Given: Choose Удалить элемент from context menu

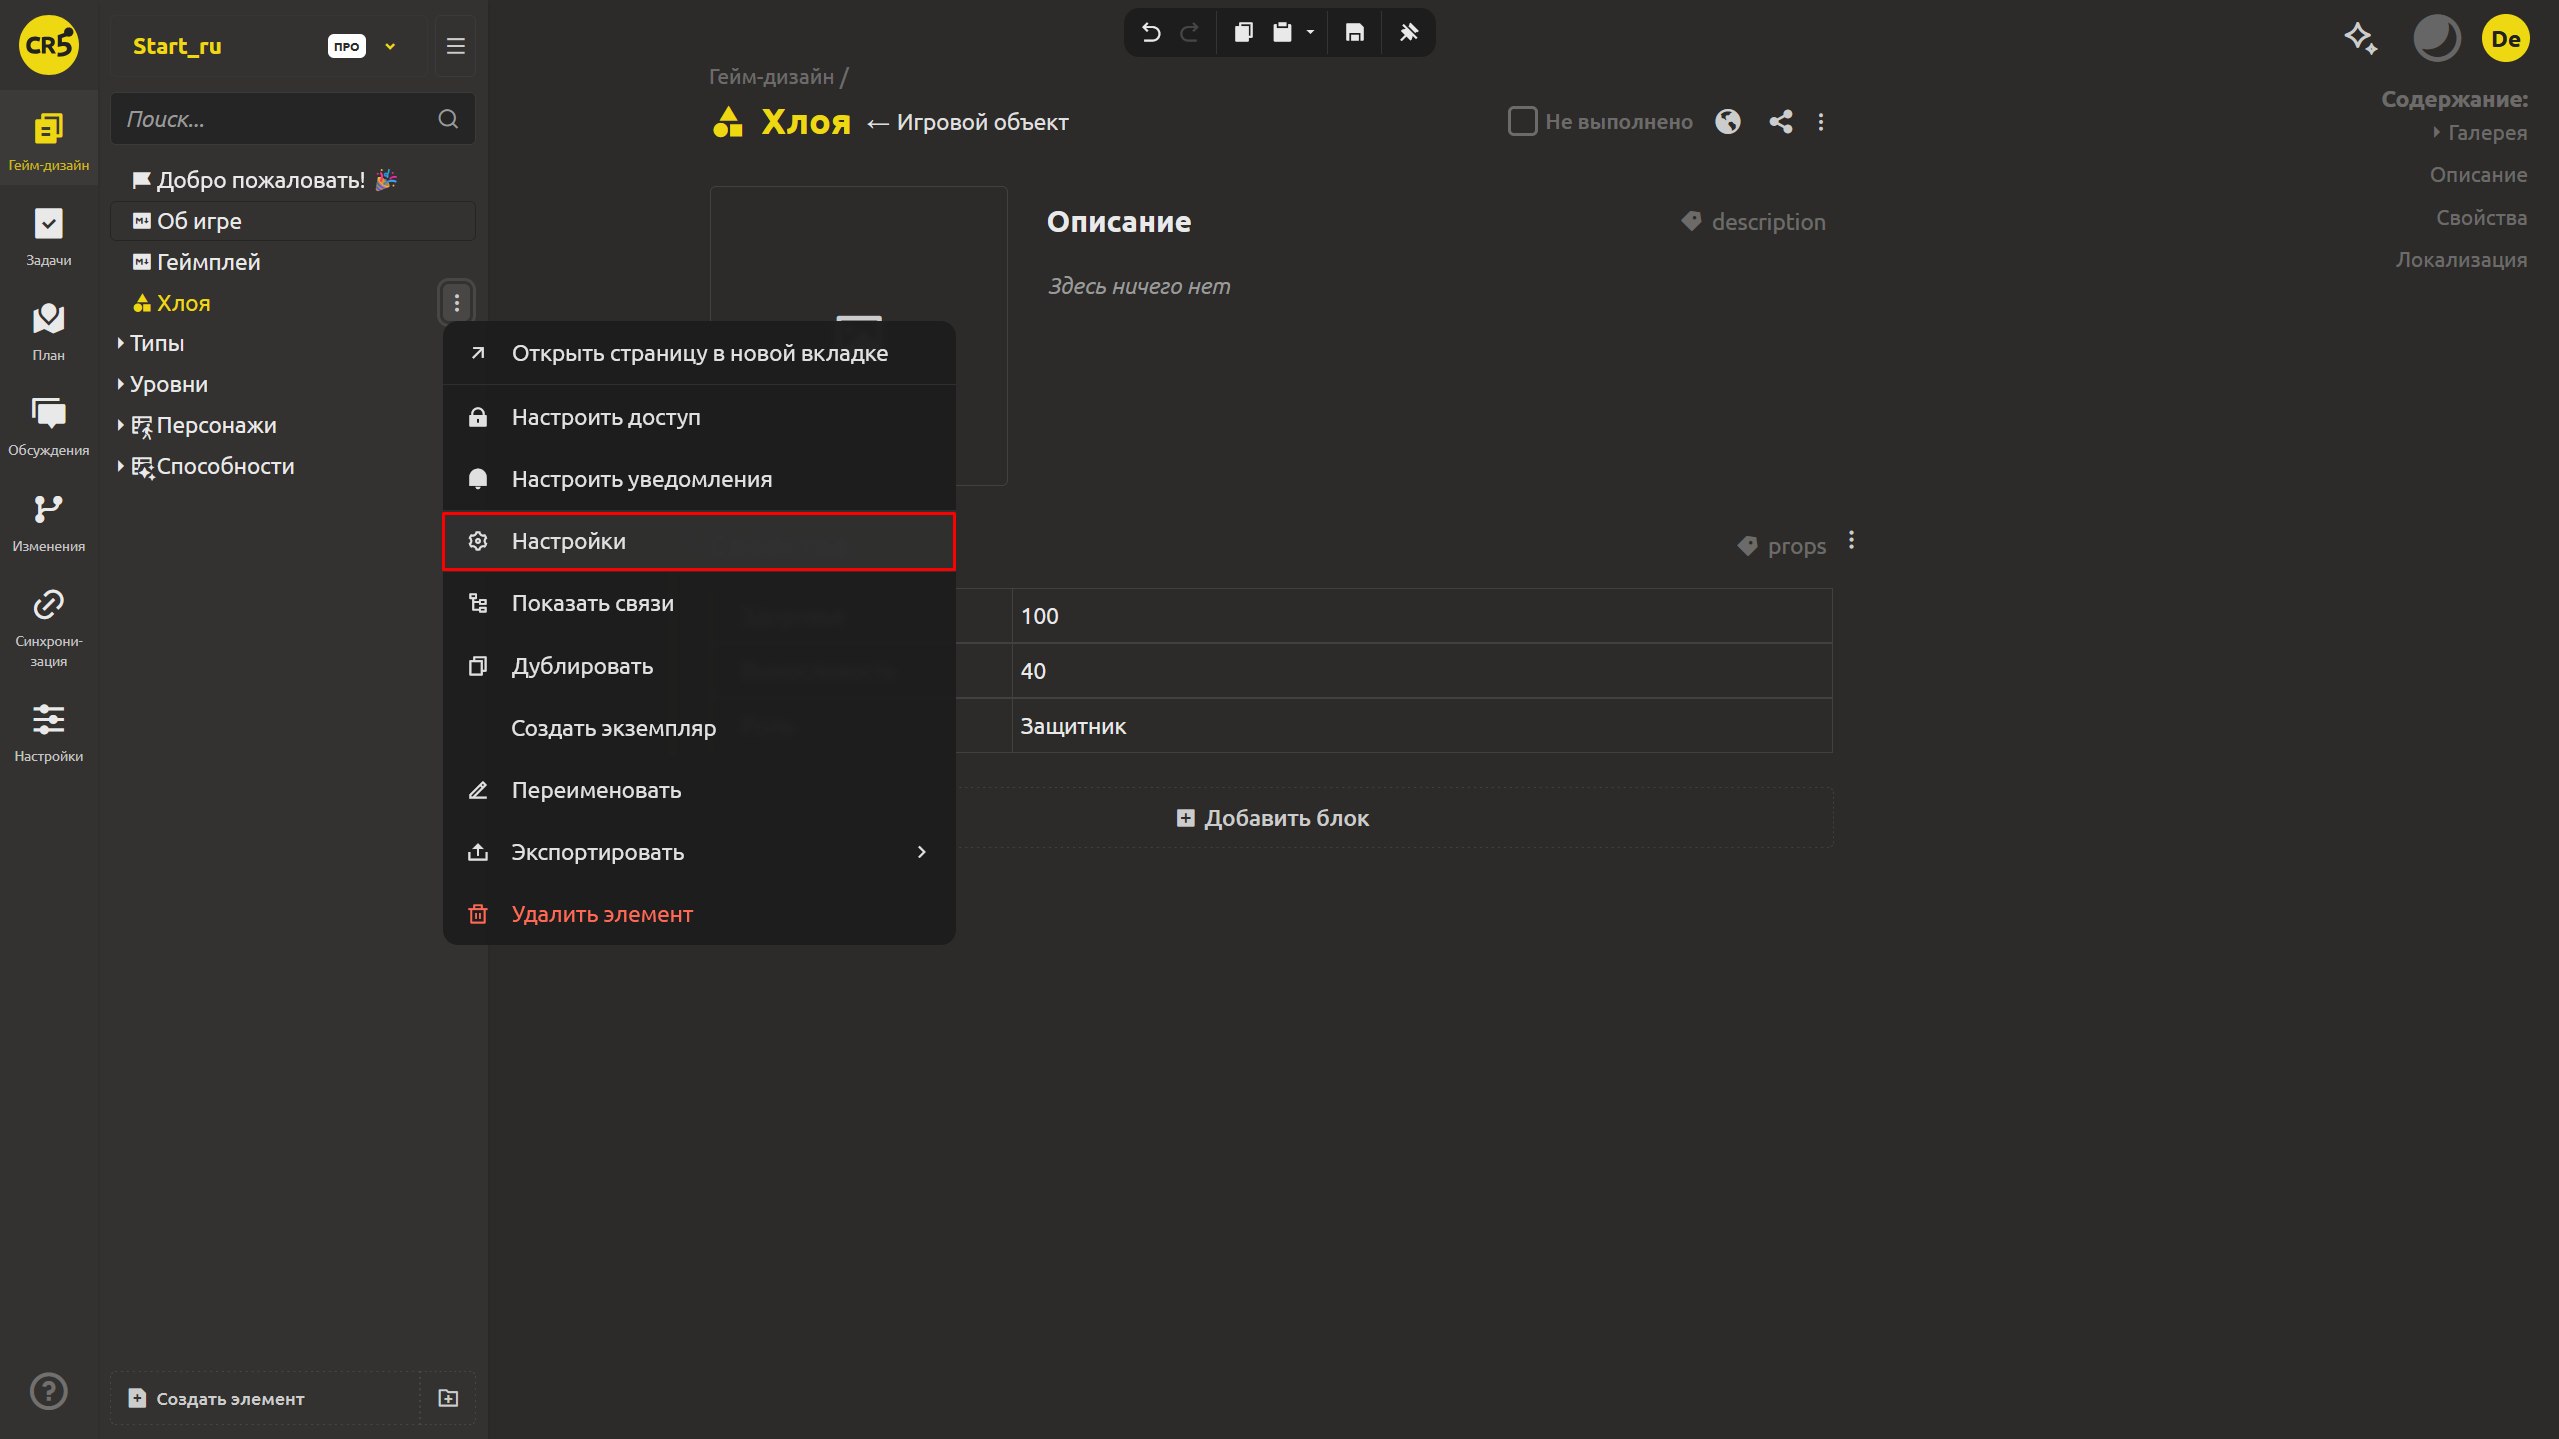Looking at the screenshot, I should pos(699,914).
